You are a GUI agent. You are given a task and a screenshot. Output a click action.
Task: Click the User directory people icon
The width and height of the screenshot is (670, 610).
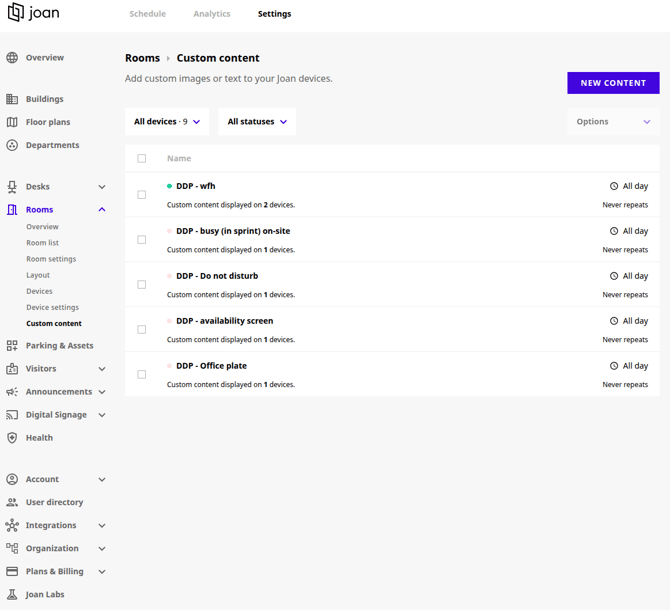(12, 502)
